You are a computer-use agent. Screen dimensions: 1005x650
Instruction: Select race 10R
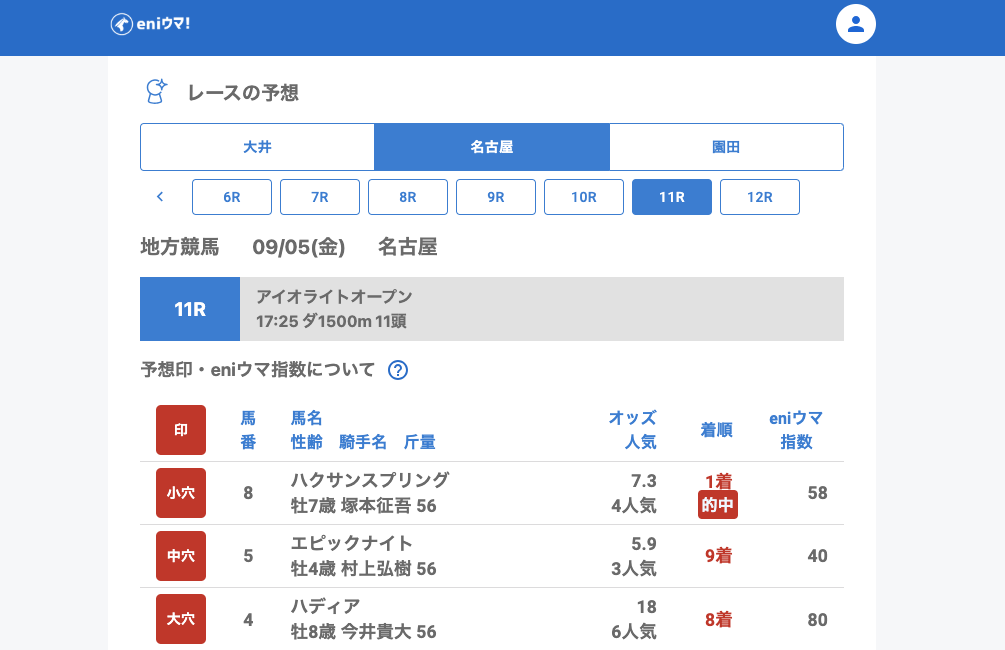pyautogui.click(x=584, y=197)
